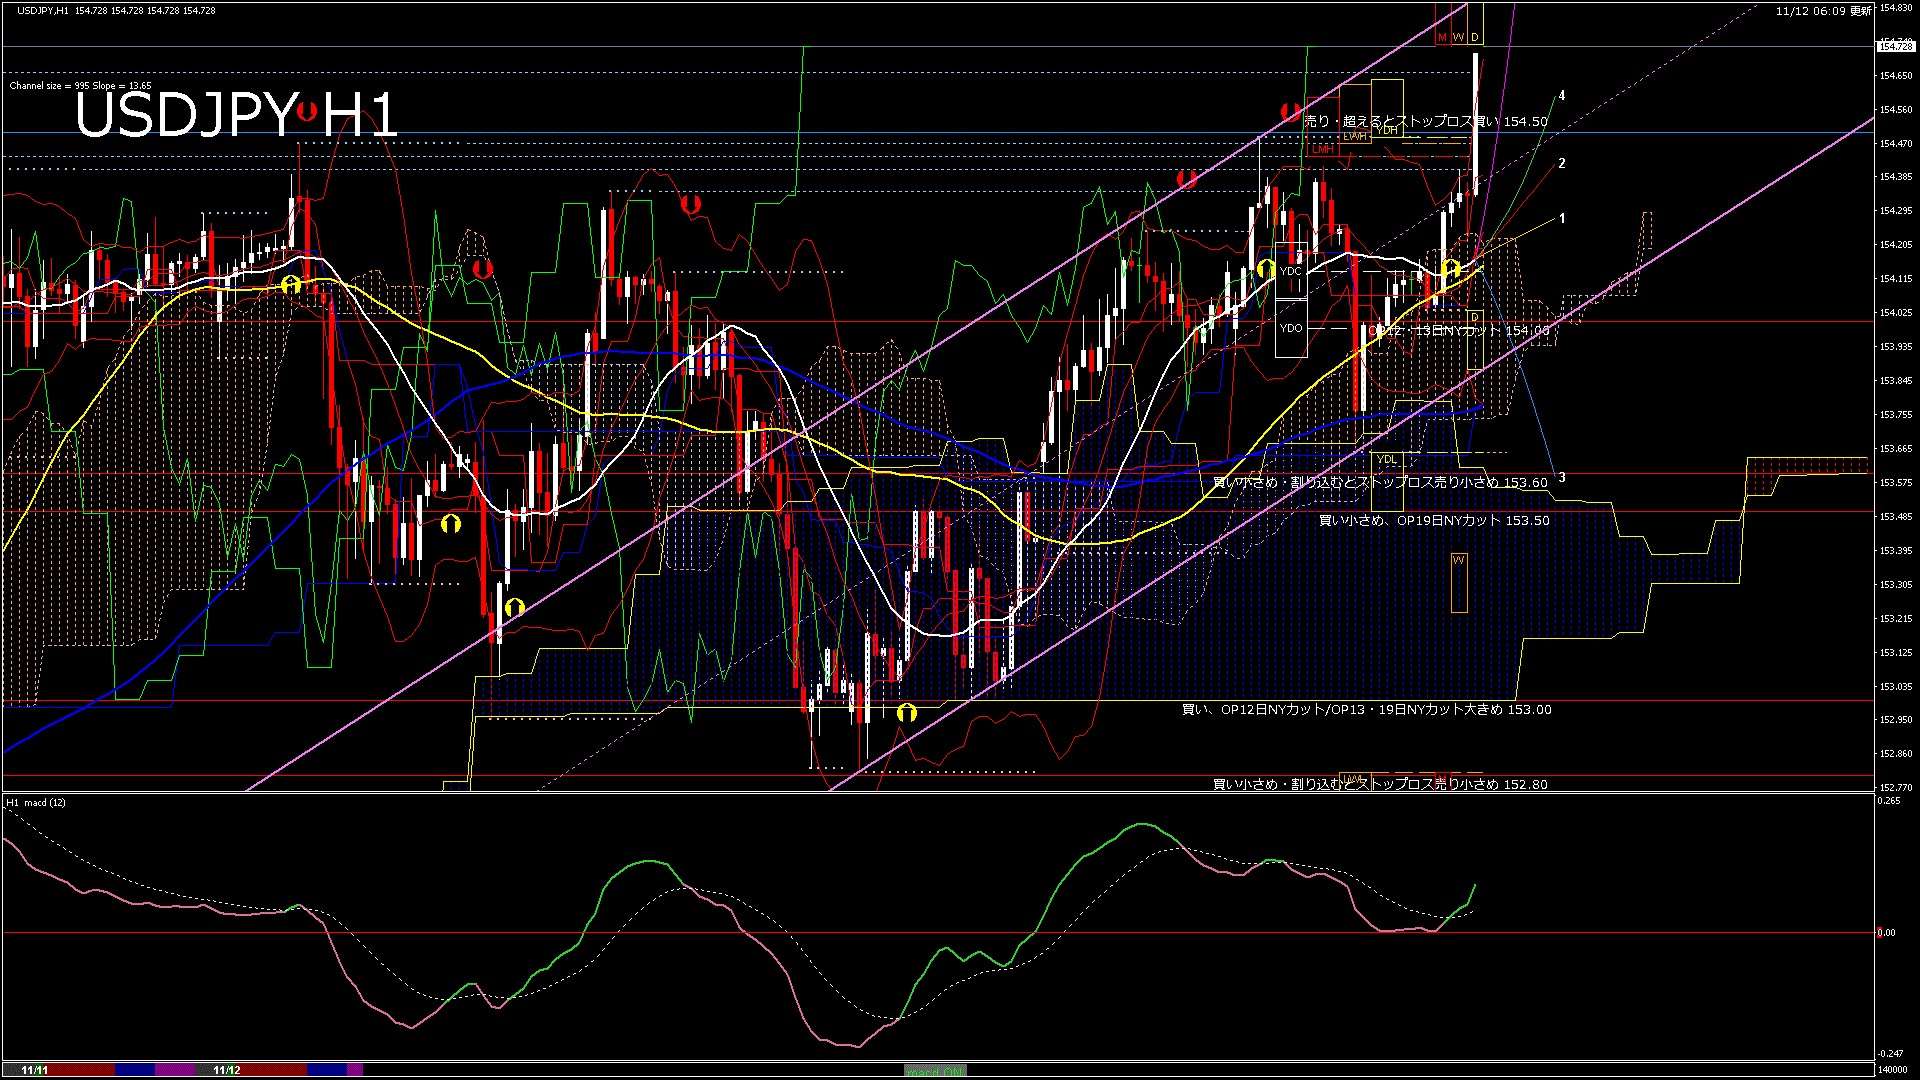The height and width of the screenshot is (1080, 1920).
Task: Select the W weekly range marker icon
Action: click(x=1458, y=37)
